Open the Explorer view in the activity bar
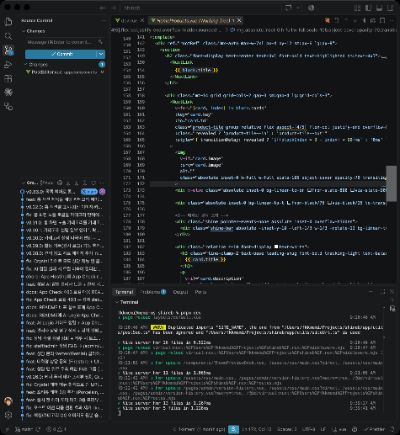This screenshot has height=435, width=400. coord(8,22)
